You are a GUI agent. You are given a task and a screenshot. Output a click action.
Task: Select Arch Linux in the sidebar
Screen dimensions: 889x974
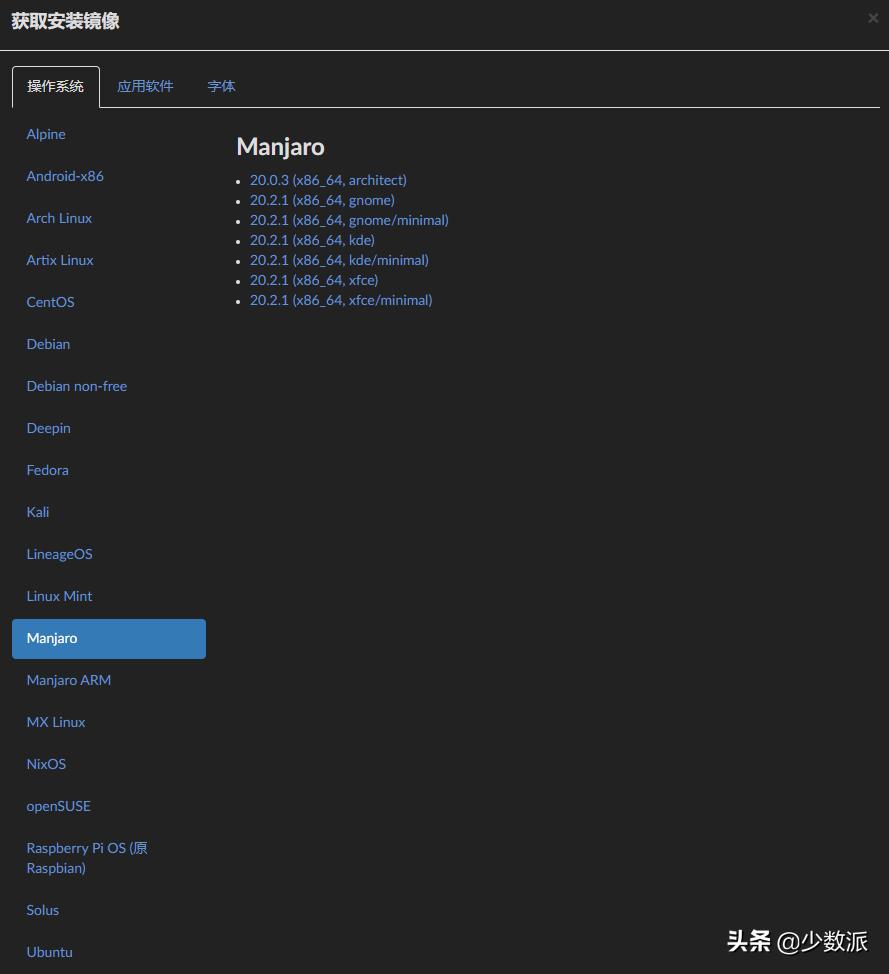tap(59, 218)
